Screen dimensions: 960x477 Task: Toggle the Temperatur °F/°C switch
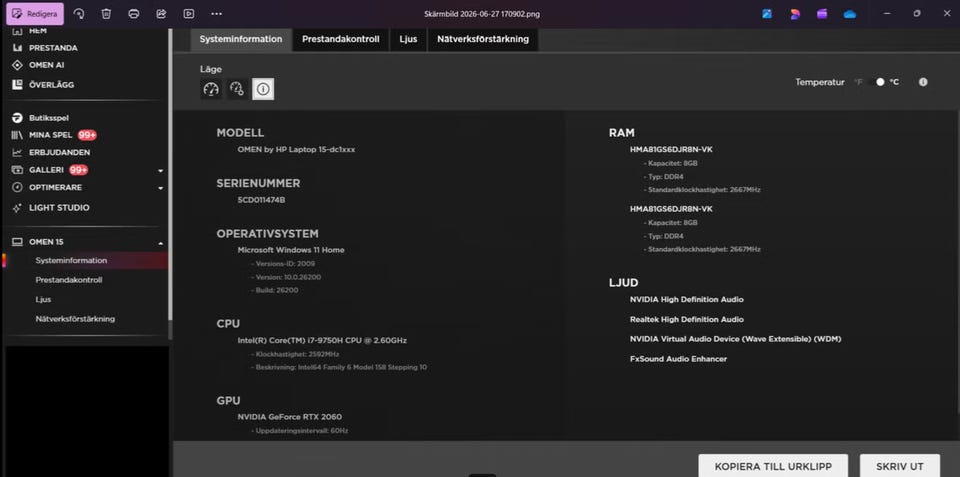click(x=877, y=82)
